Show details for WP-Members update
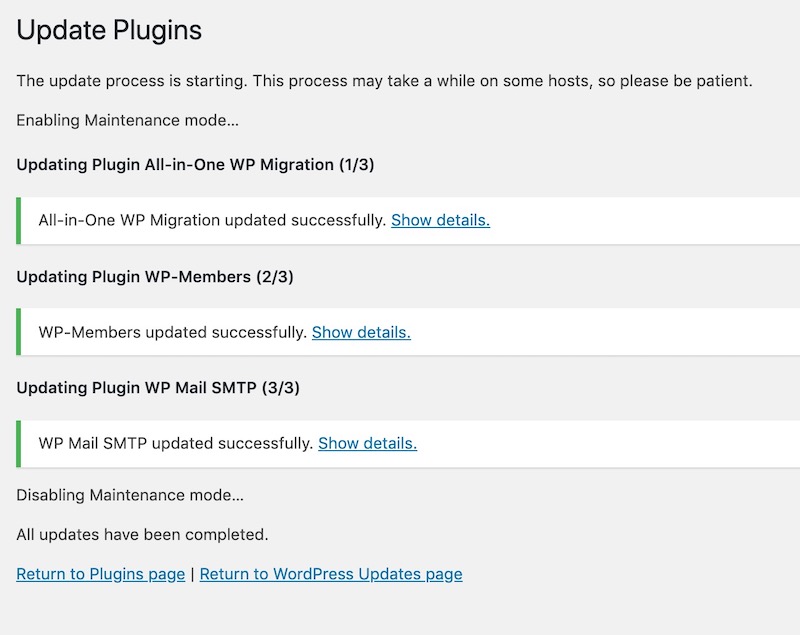Image resolution: width=800 pixels, height=635 pixels. click(361, 333)
